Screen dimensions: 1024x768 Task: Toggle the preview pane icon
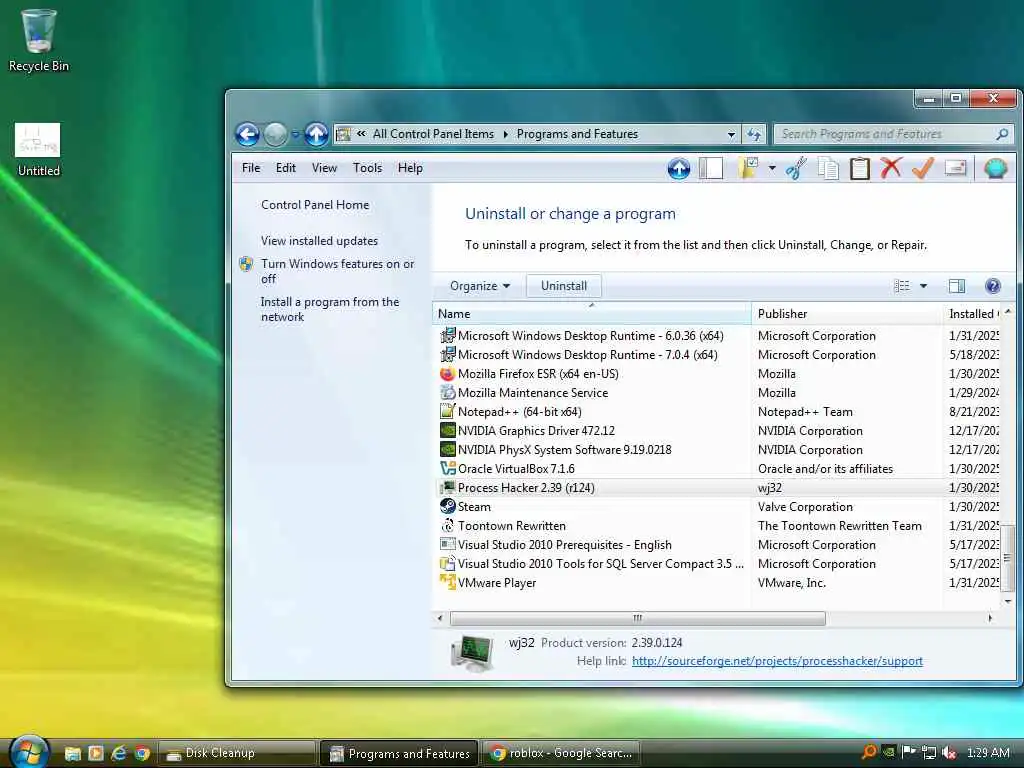pyautogui.click(x=957, y=285)
